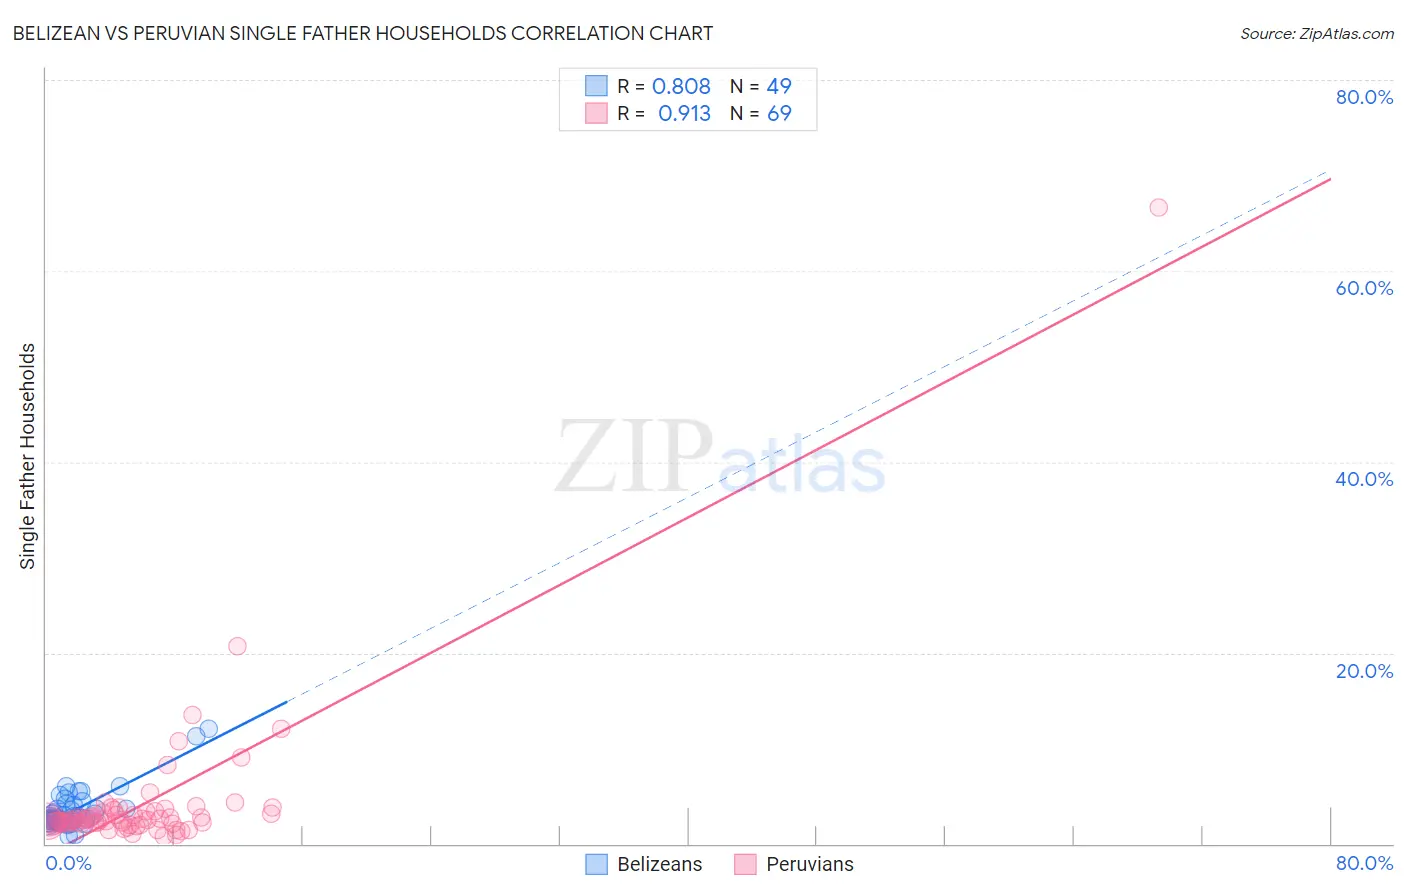Click the 40.0% y-axis label
Viewport: 1406px width, 892px height.
(x=1364, y=479)
